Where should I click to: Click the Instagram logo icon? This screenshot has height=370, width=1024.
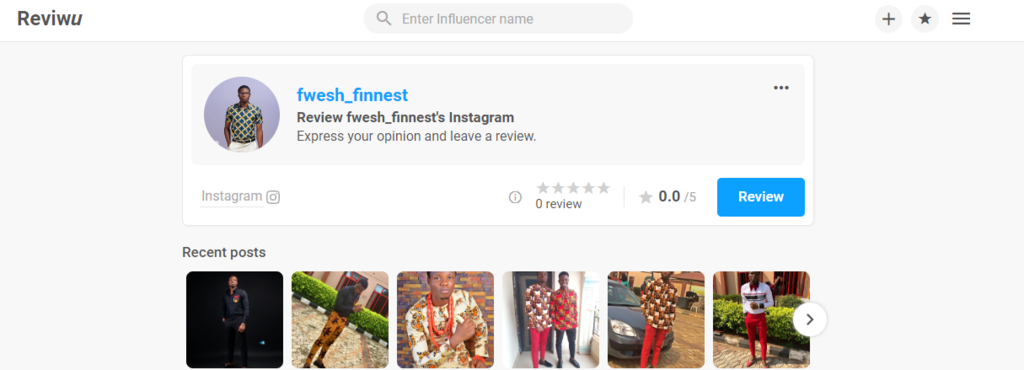(273, 197)
